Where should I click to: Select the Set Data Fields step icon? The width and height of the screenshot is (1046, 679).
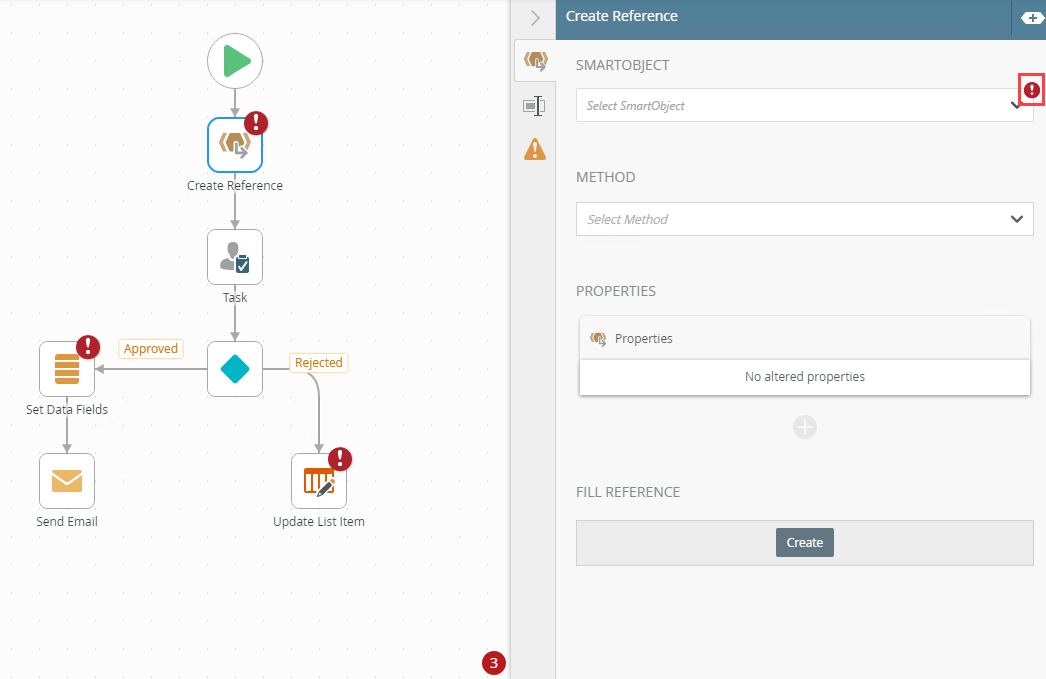67,369
